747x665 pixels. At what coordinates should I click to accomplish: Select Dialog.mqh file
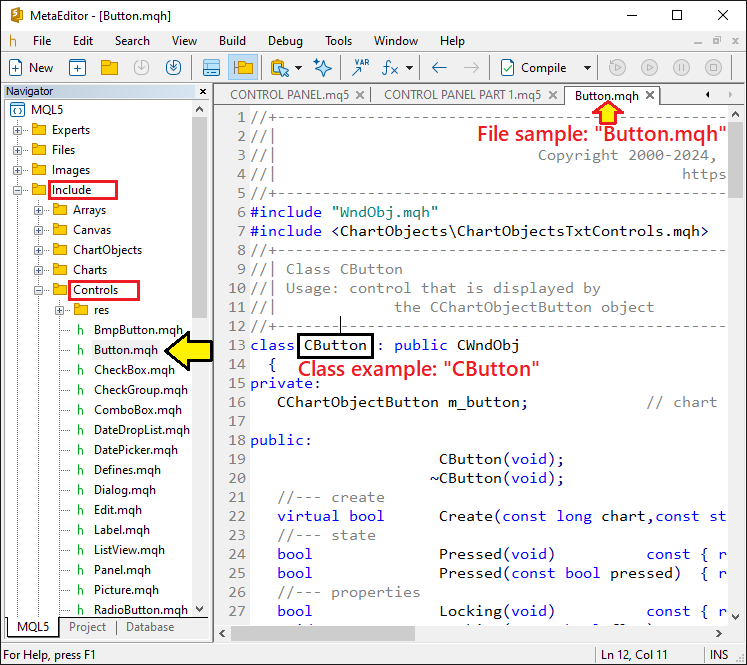[x=125, y=490]
